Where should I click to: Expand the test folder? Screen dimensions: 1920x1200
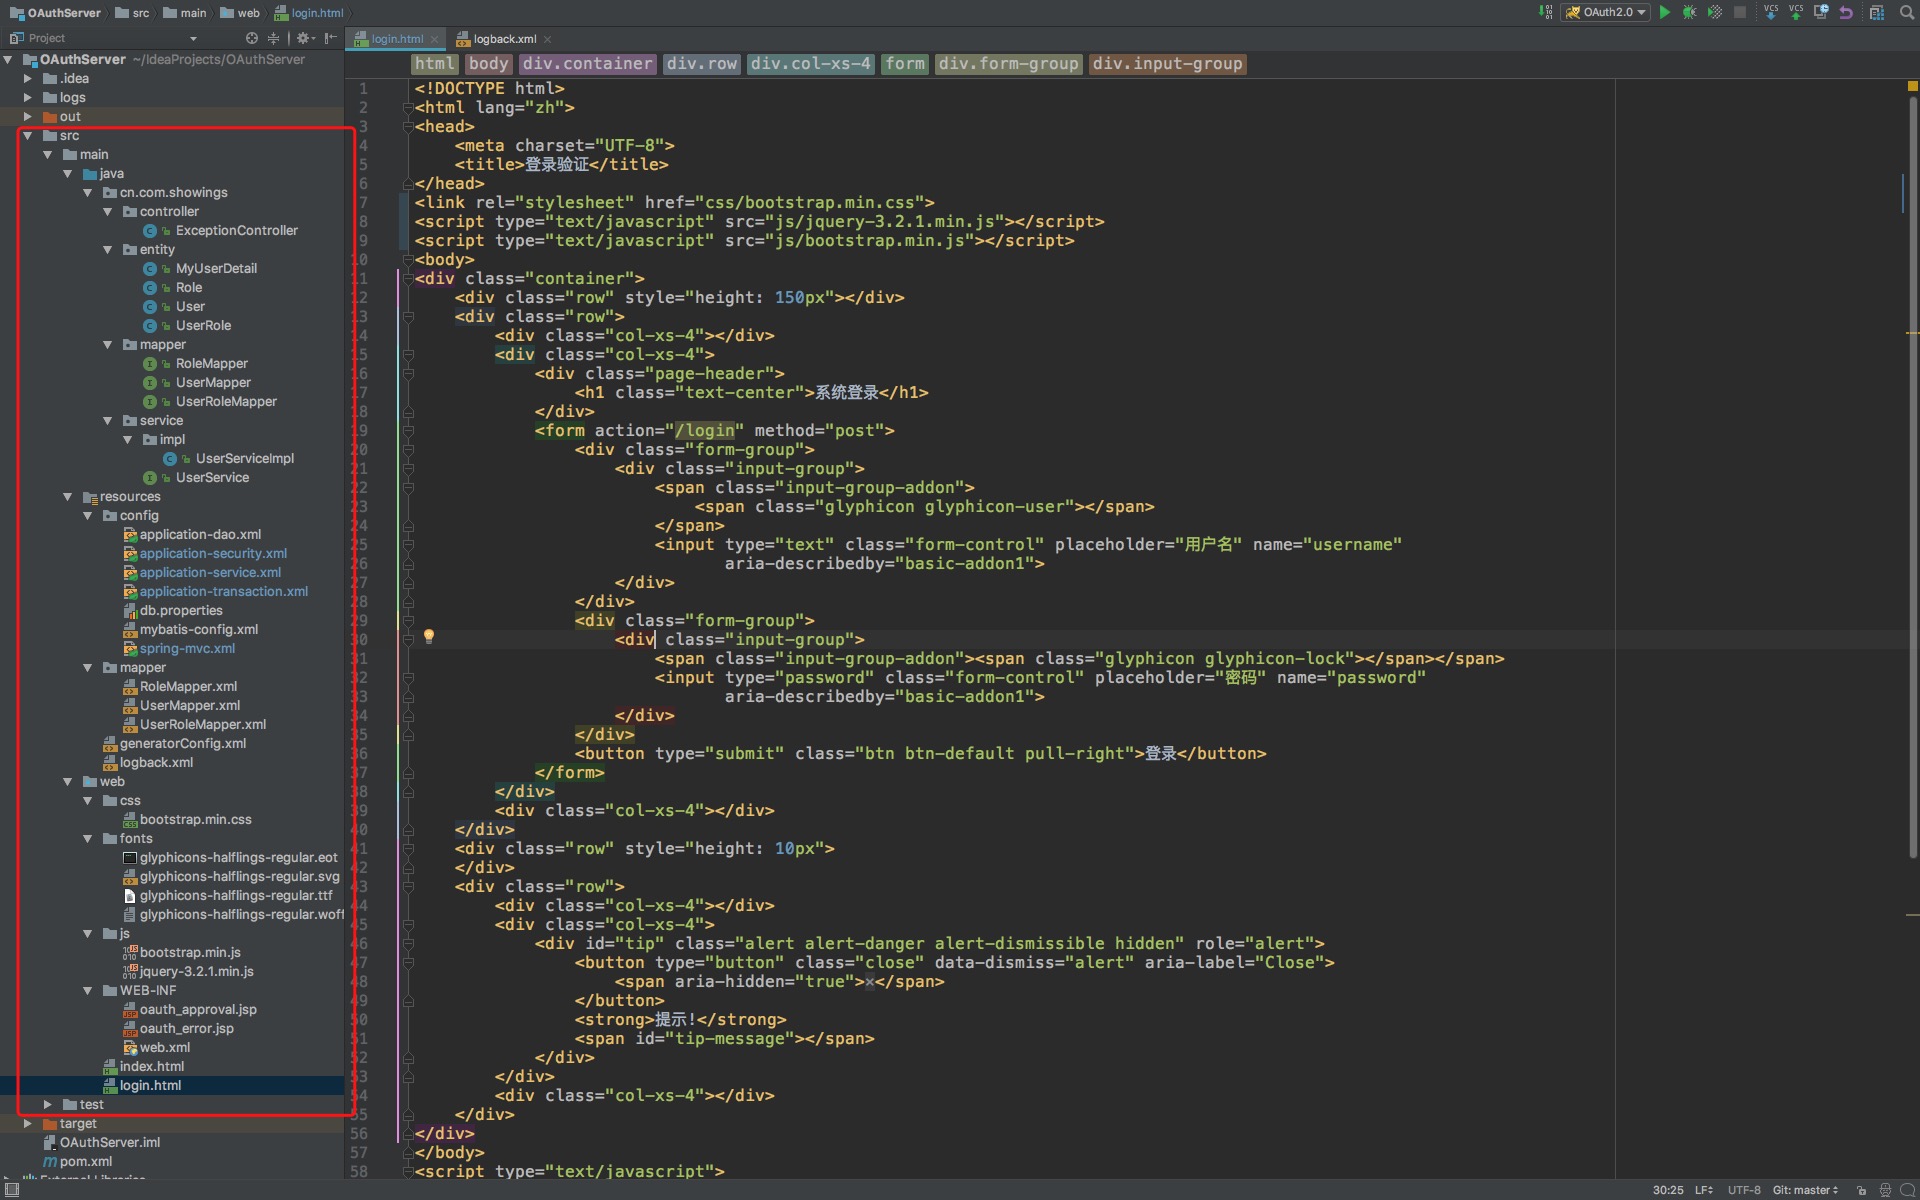(47, 1104)
